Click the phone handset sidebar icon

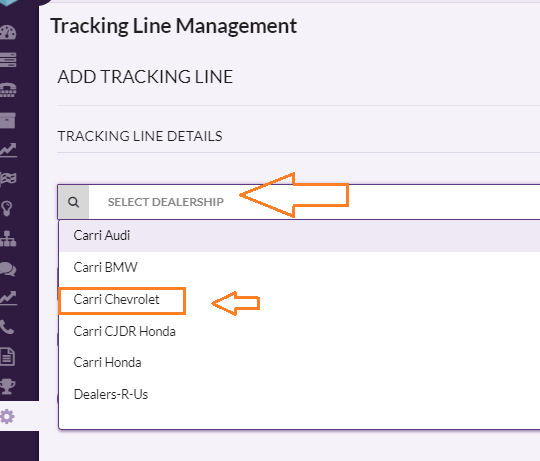click(7, 327)
